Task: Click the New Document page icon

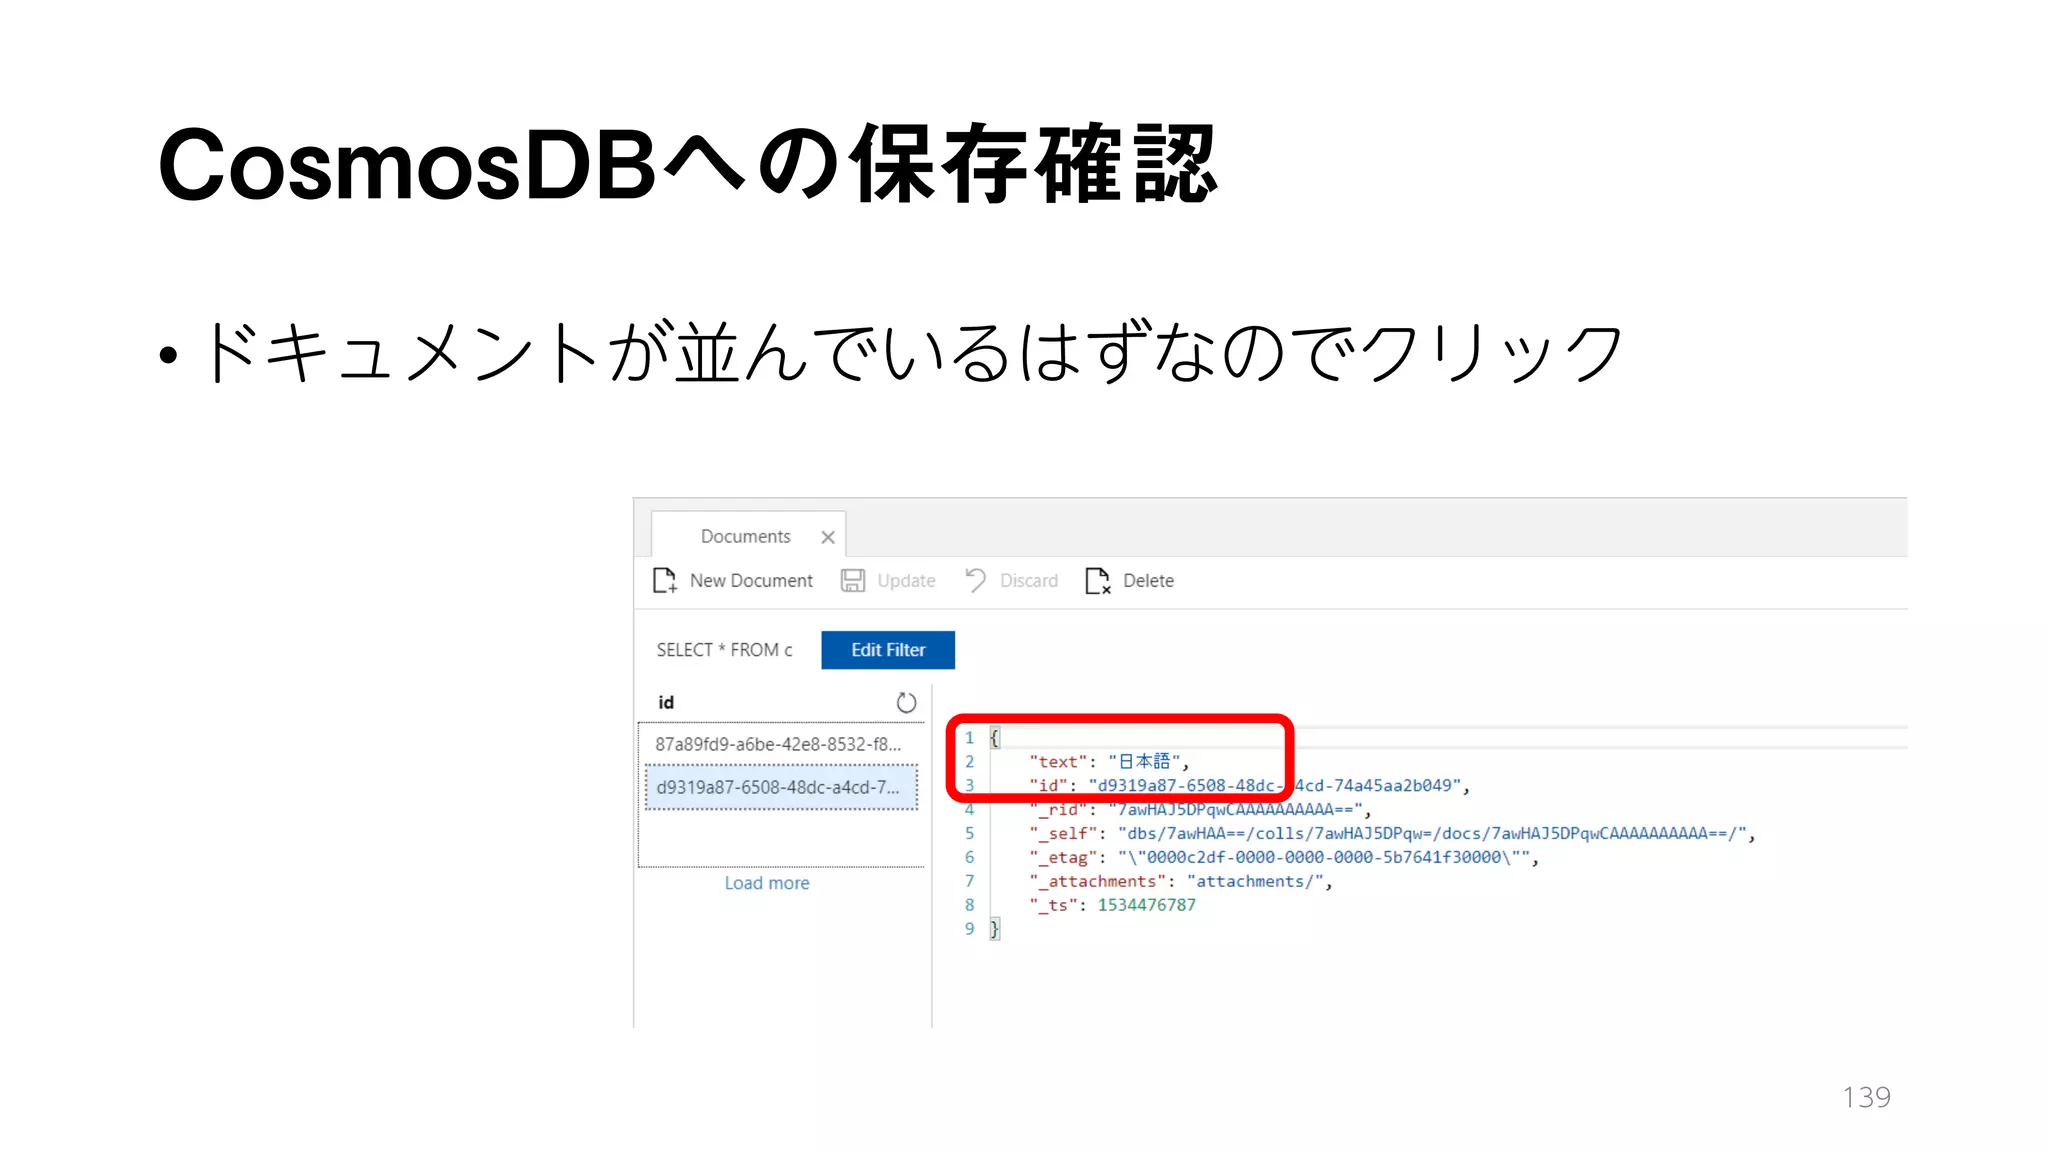Action: (x=665, y=581)
